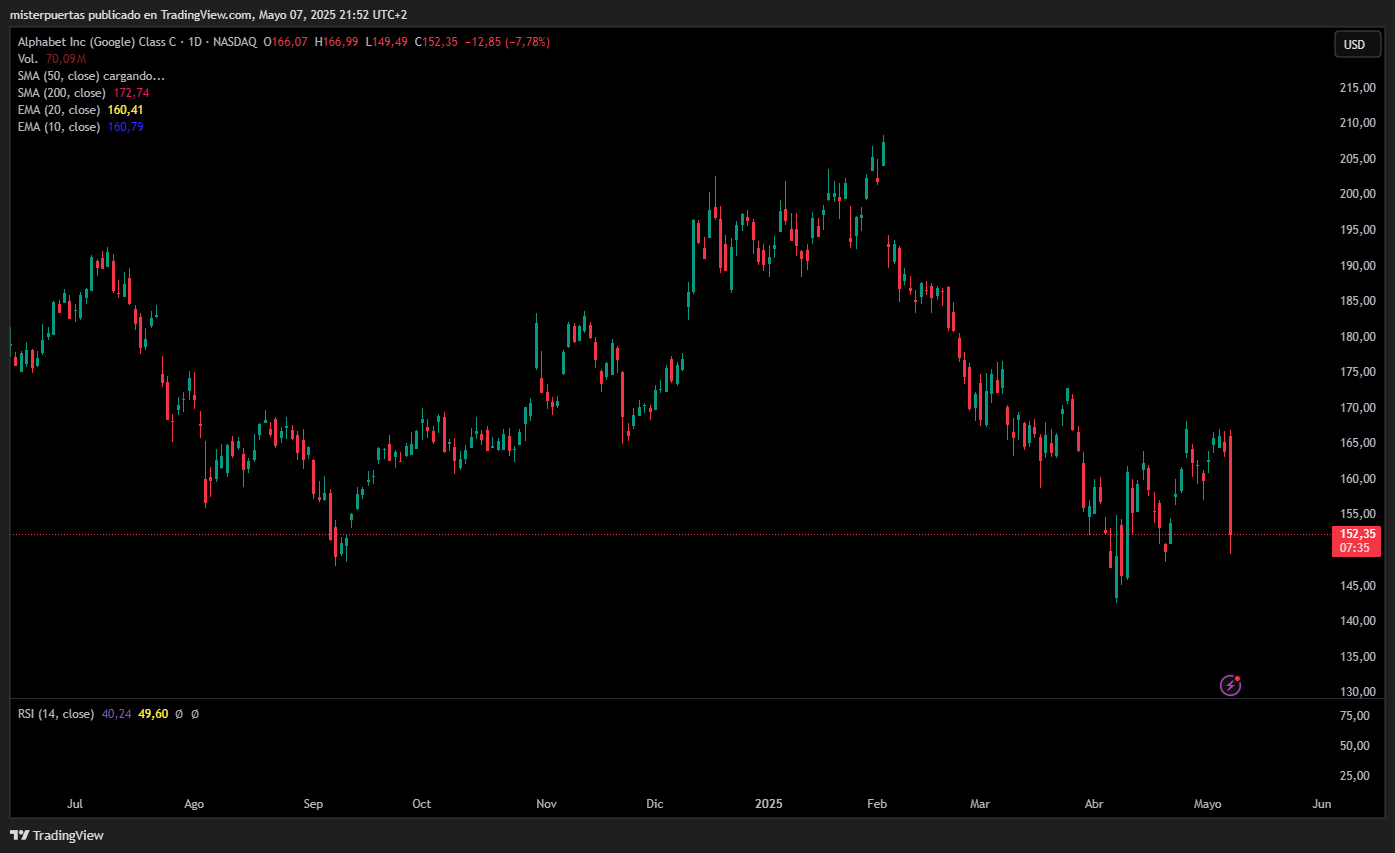The image size is (1395, 853).
Task: Click the low price value L149,49
Action: click(x=386, y=42)
